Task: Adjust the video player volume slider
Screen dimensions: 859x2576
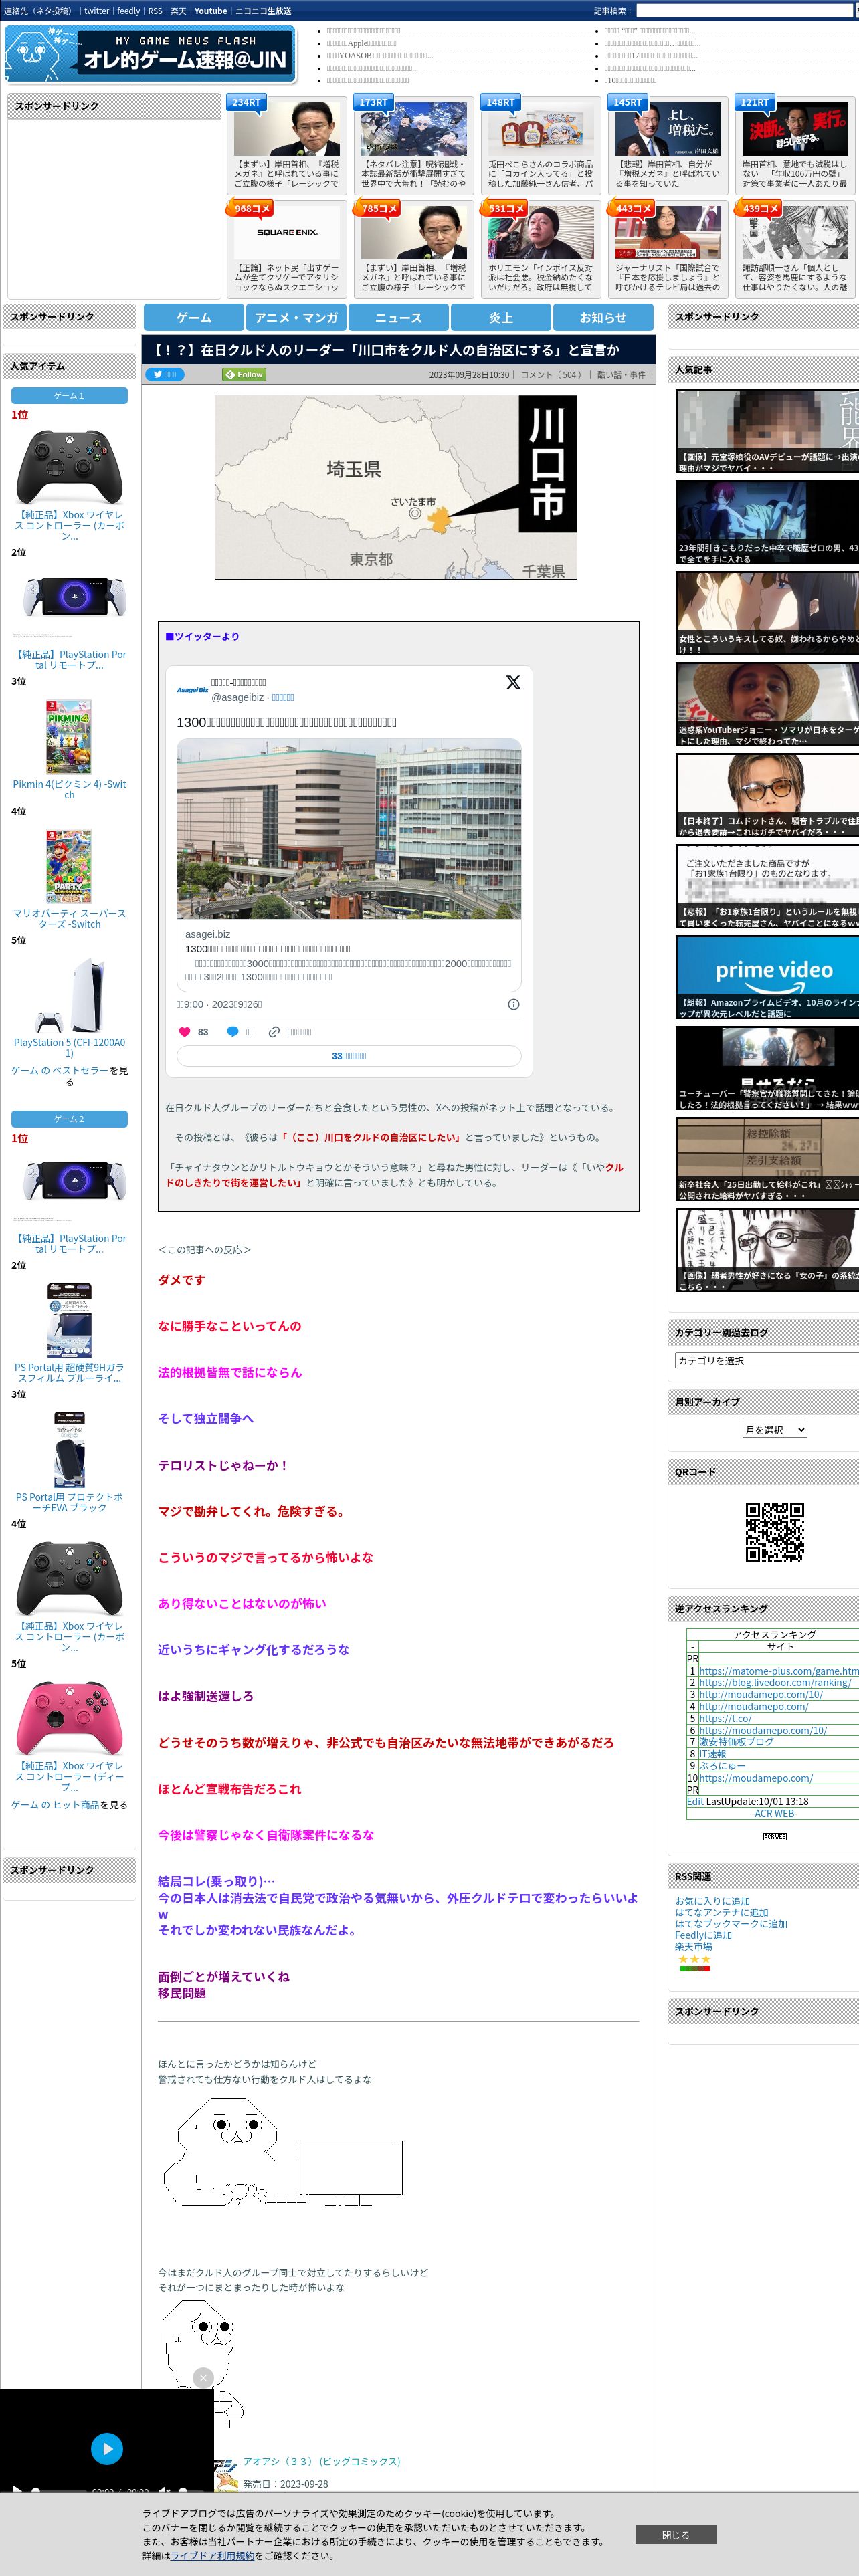Action: click(x=192, y=2490)
